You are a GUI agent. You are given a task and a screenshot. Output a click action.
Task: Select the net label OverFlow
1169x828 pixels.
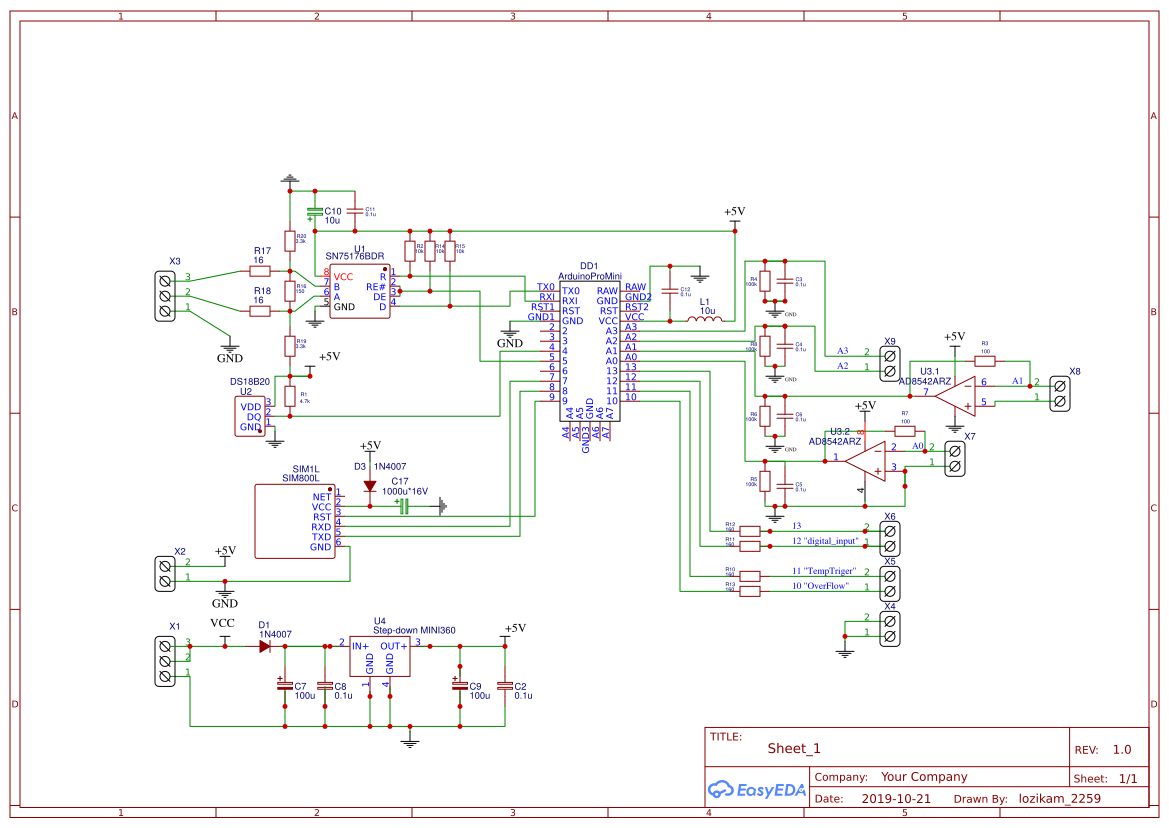click(822, 587)
